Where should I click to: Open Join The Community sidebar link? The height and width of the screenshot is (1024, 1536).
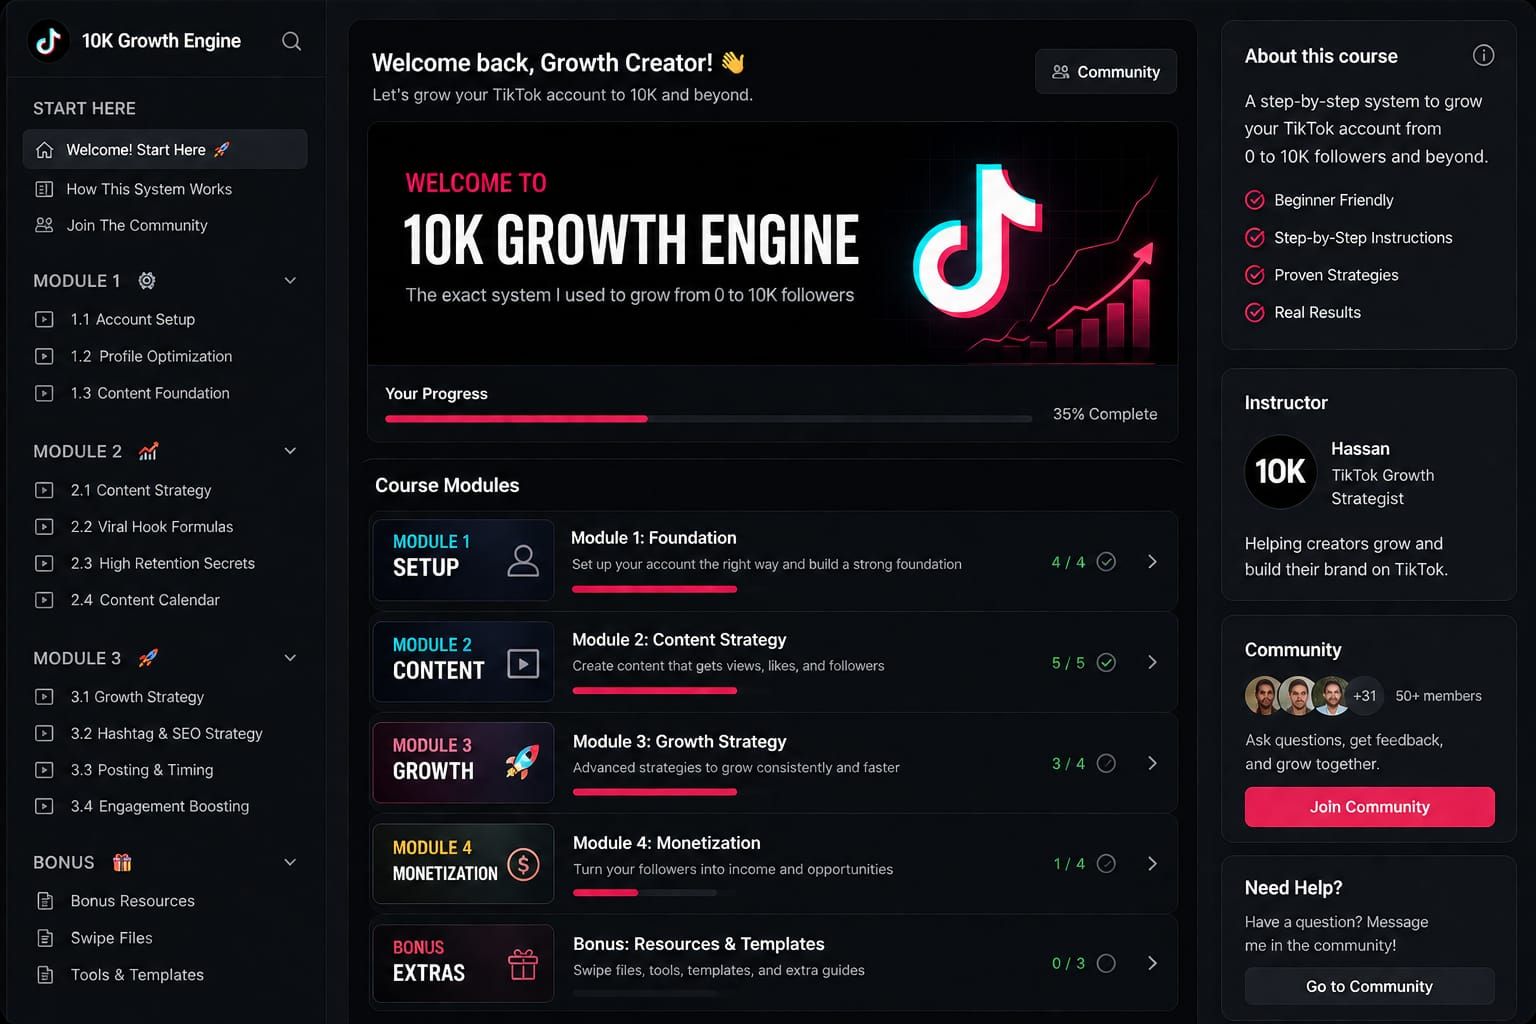click(137, 225)
